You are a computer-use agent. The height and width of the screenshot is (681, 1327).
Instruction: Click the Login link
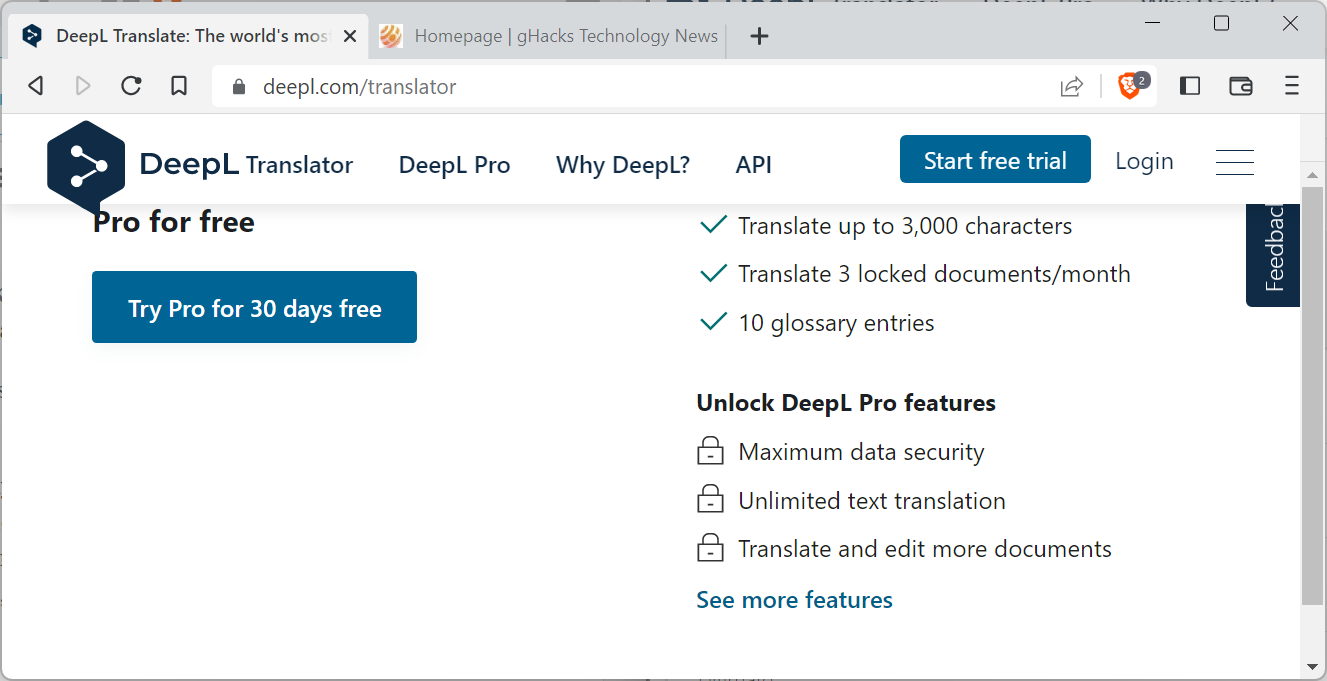point(1143,160)
